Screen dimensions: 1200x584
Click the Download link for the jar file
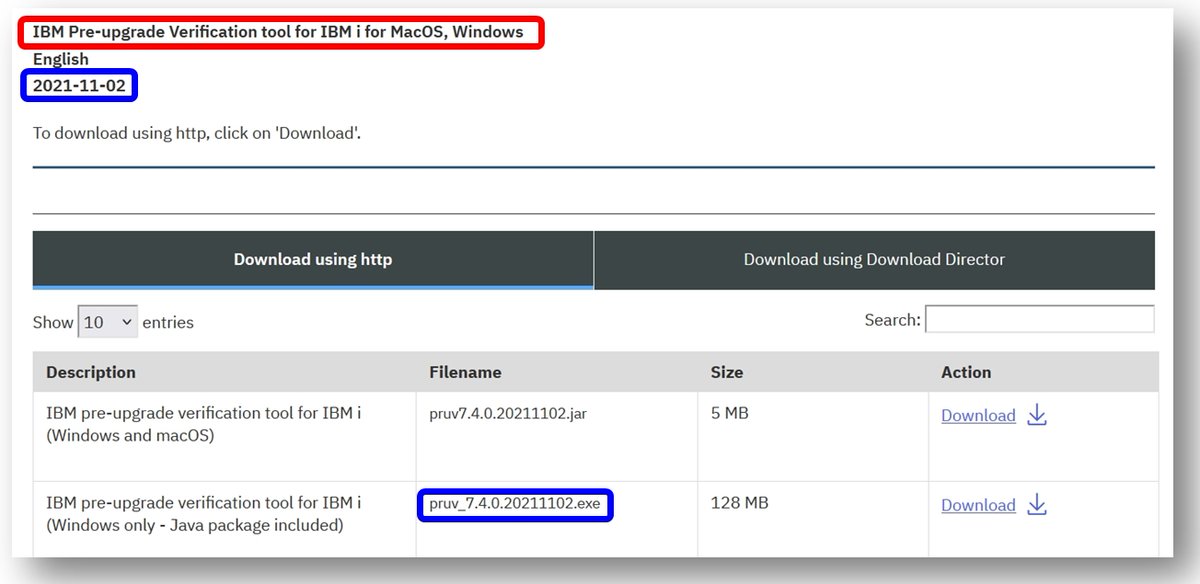click(978, 415)
